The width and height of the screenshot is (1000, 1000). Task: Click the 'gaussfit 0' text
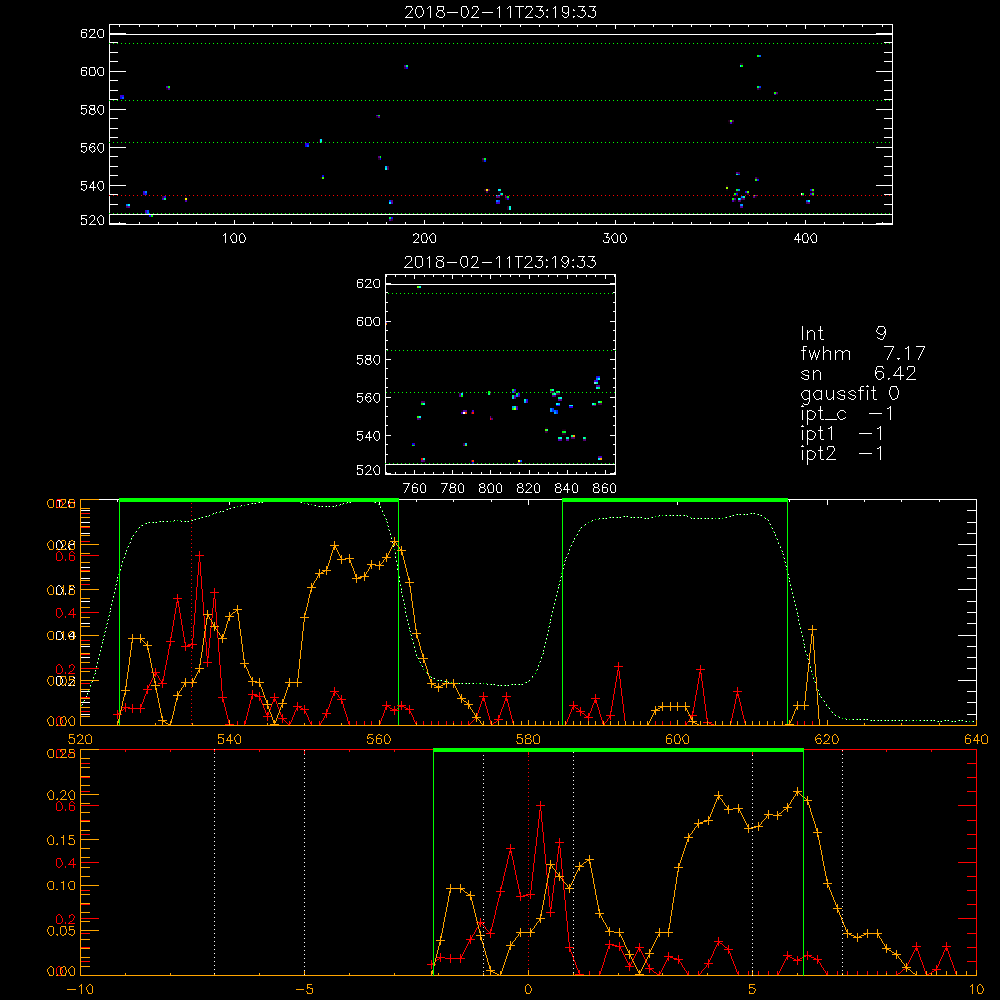[850, 393]
